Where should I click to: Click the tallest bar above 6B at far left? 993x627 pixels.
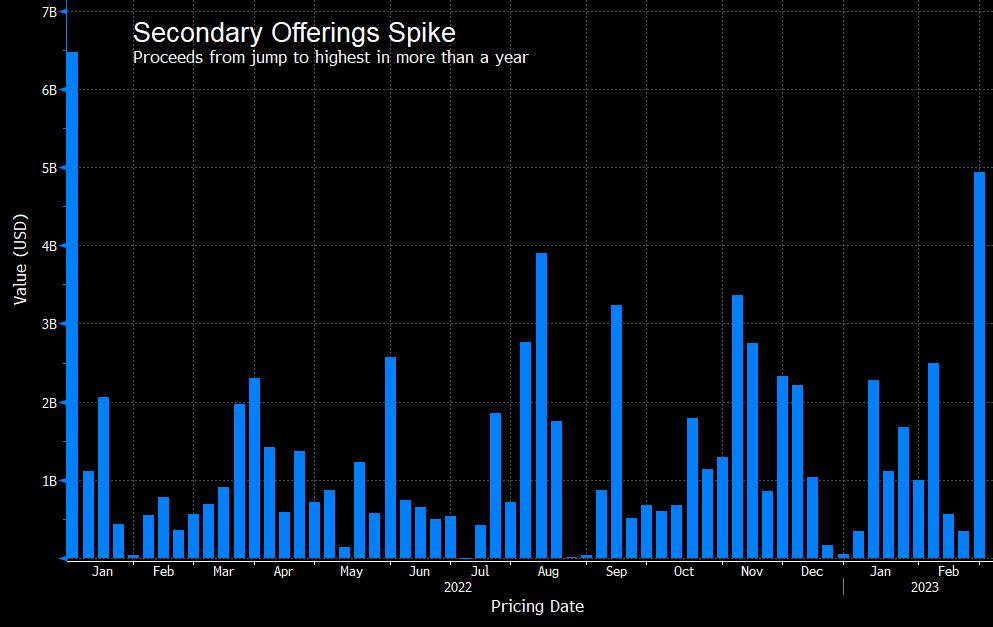[x=72, y=304]
